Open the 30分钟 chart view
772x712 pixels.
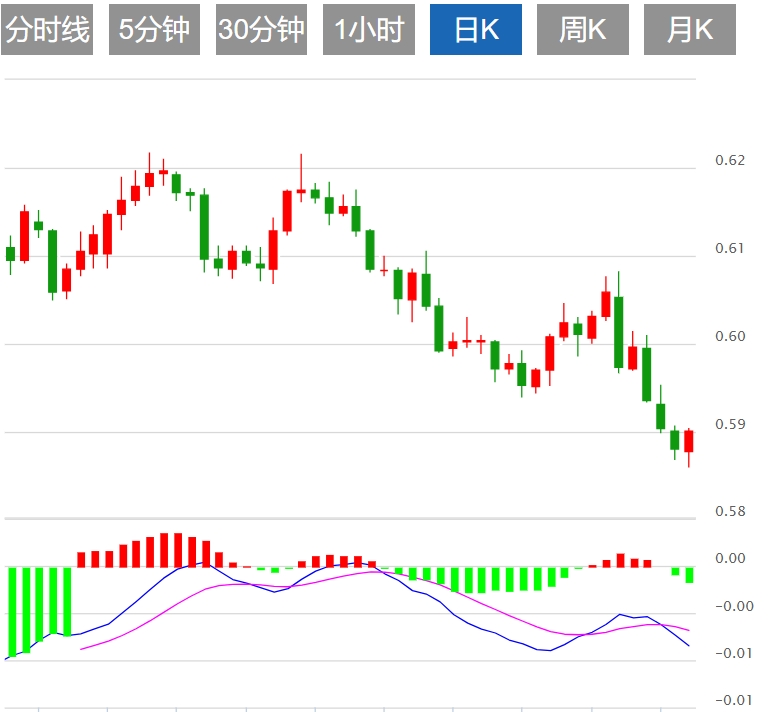(x=261, y=30)
